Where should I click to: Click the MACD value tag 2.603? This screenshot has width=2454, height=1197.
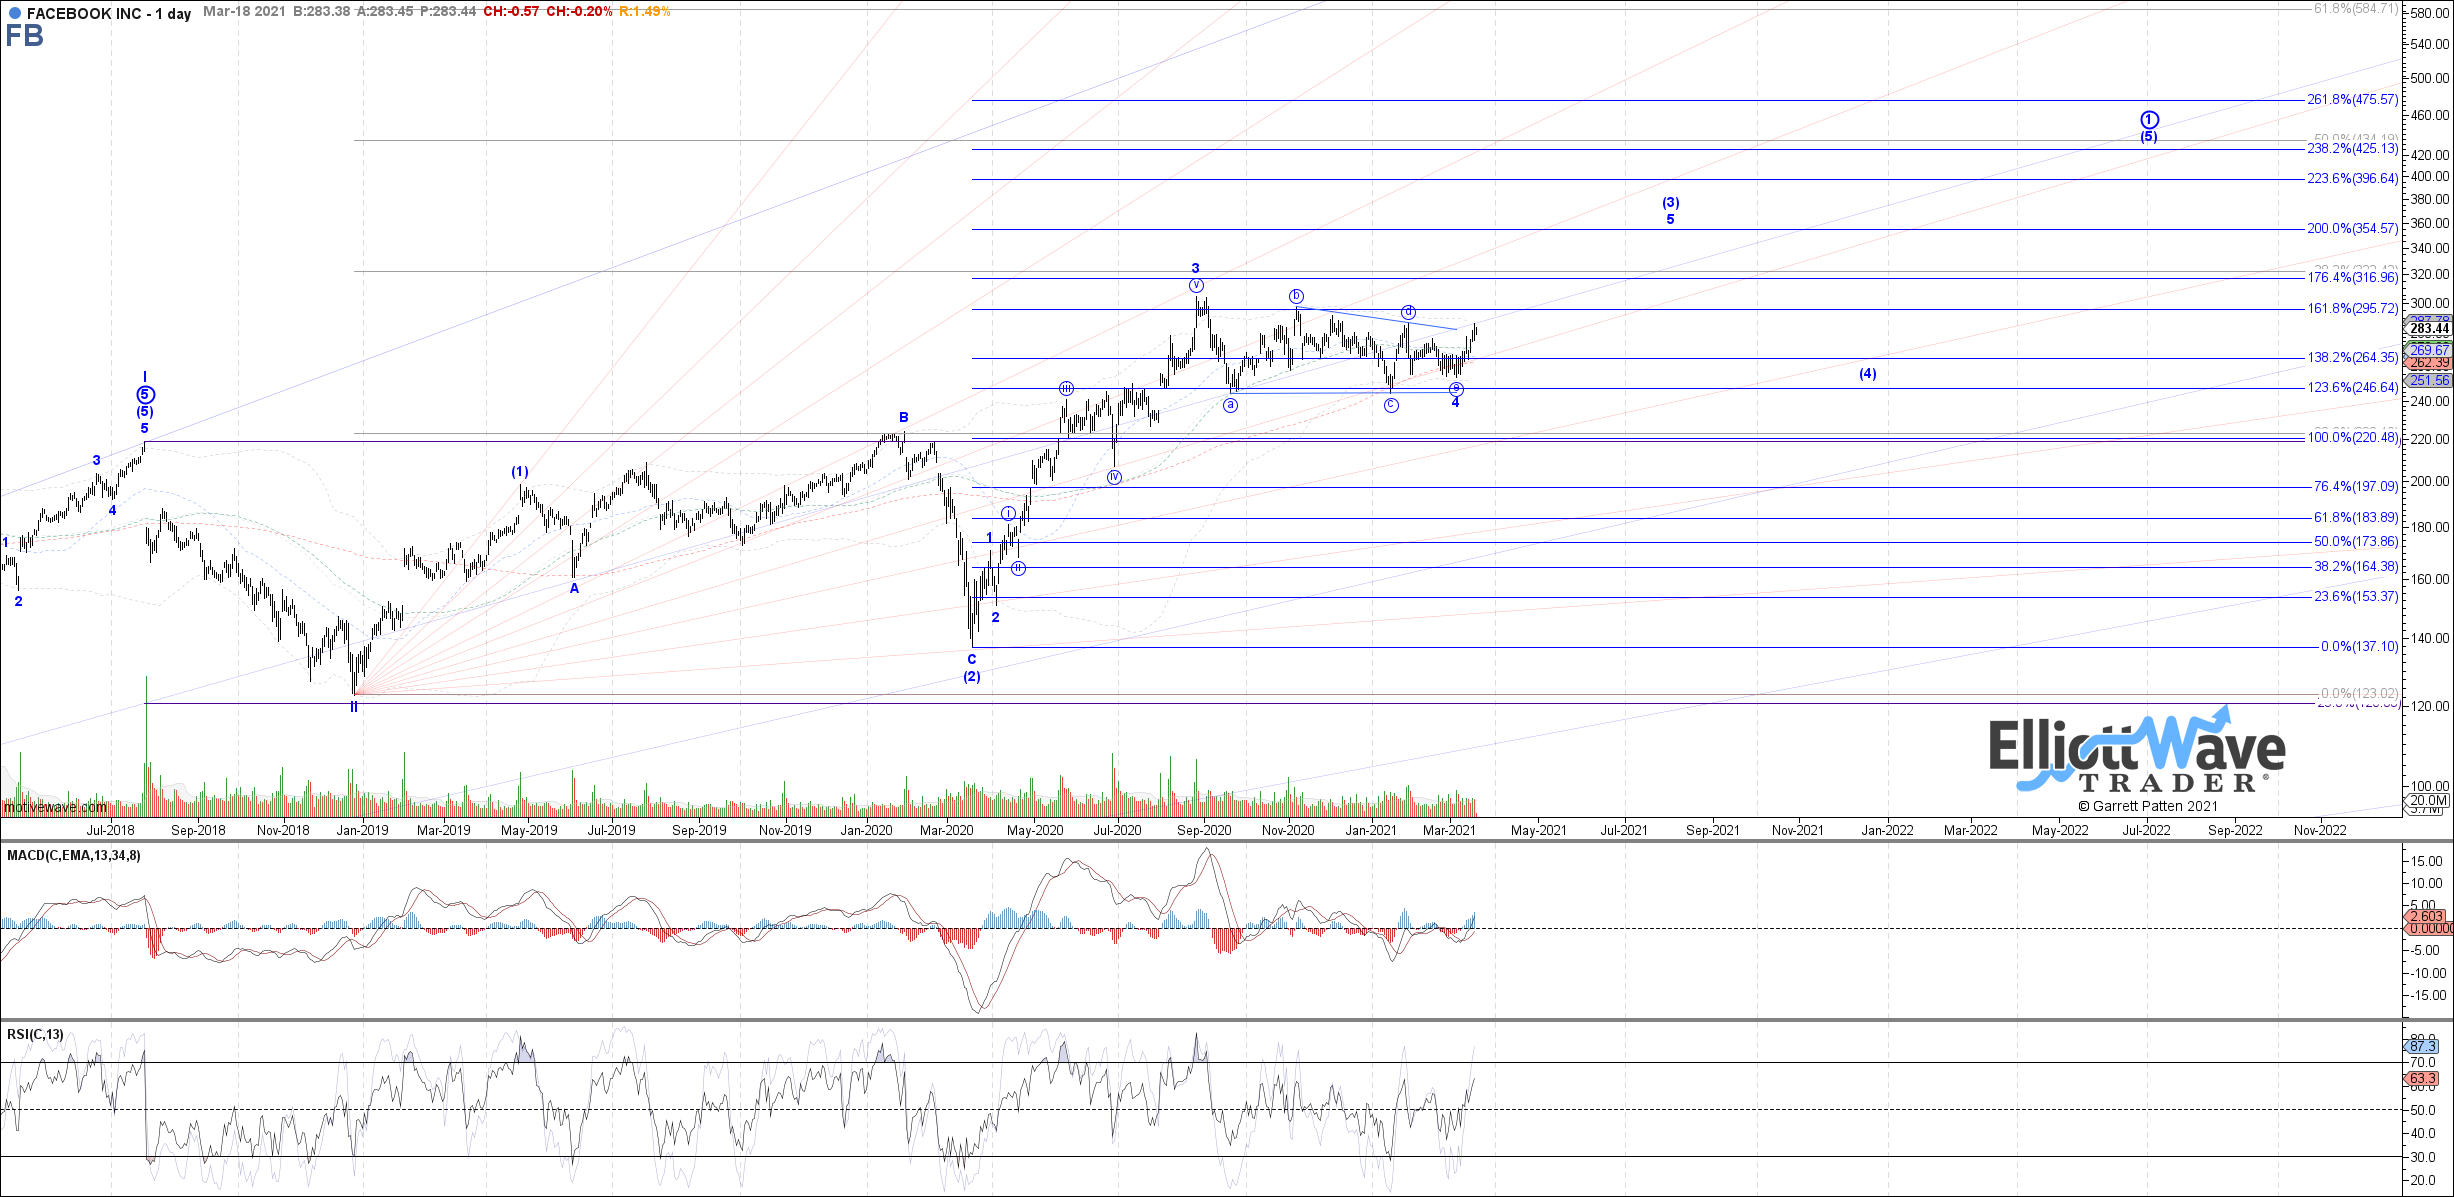(2427, 916)
